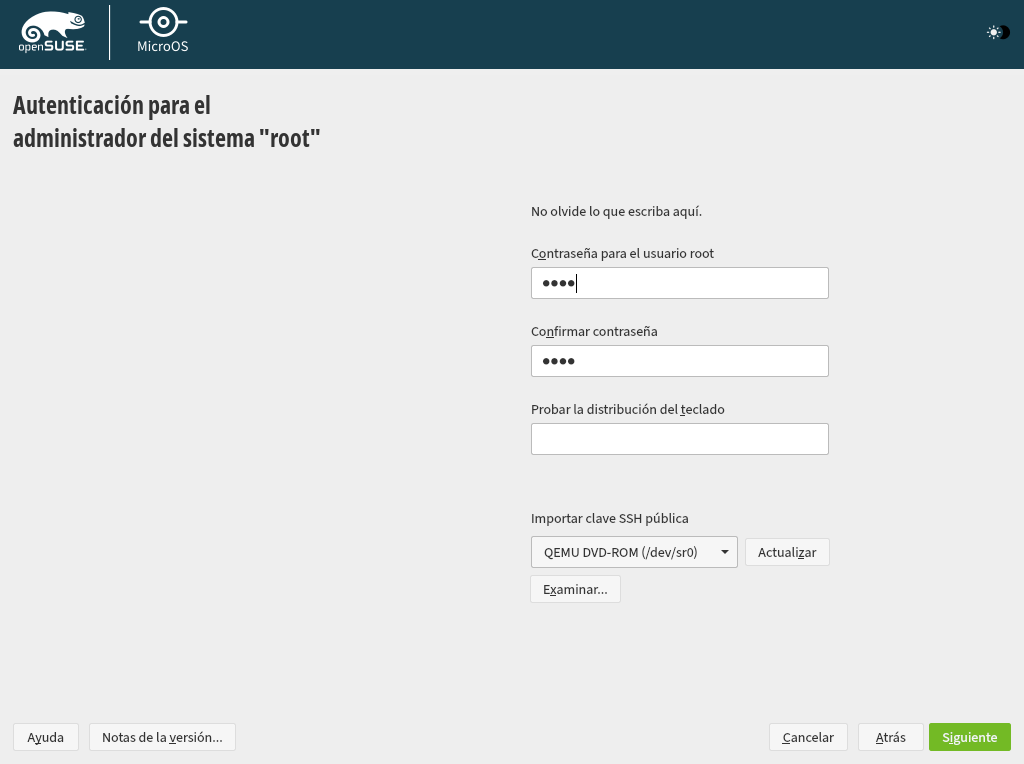This screenshot has height=764, width=1024.
Task: Click the Actualizar button
Action: (x=787, y=552)
